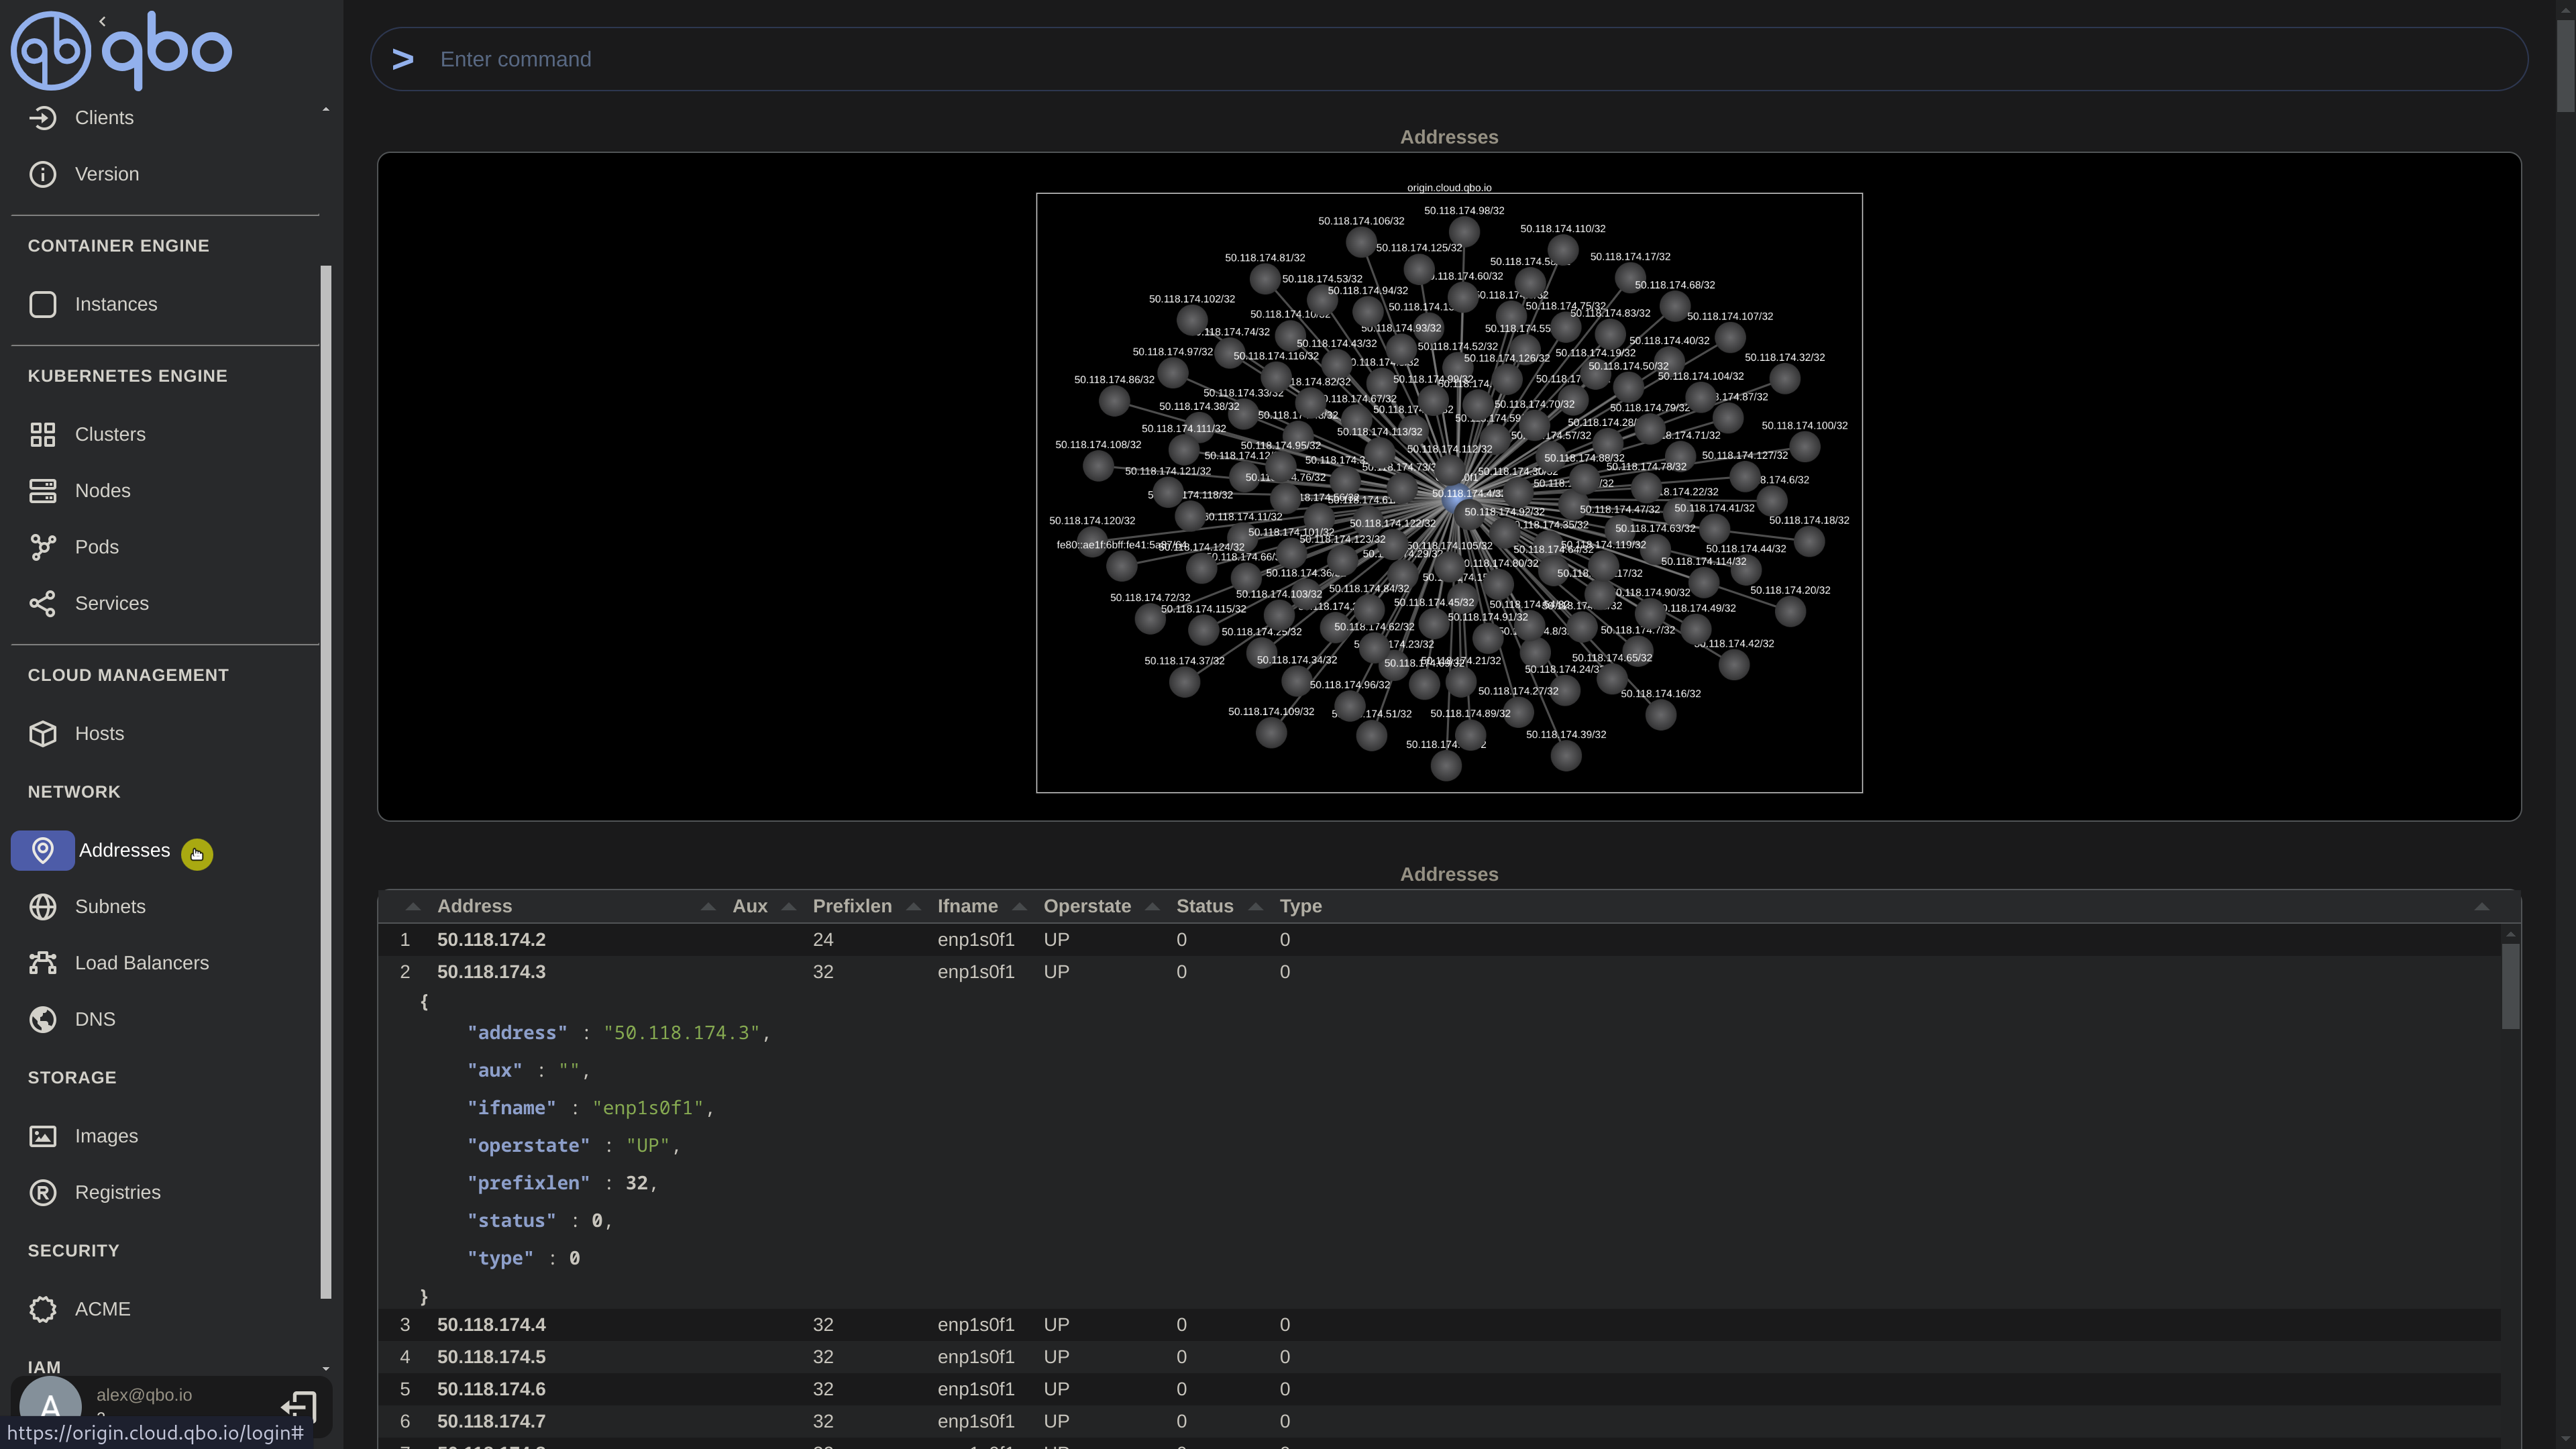Image resolution: width=2576 pixels, height=1449 pixels.
Task: Expand the row for 50.118.174.4
Action: (1439, 1325)
